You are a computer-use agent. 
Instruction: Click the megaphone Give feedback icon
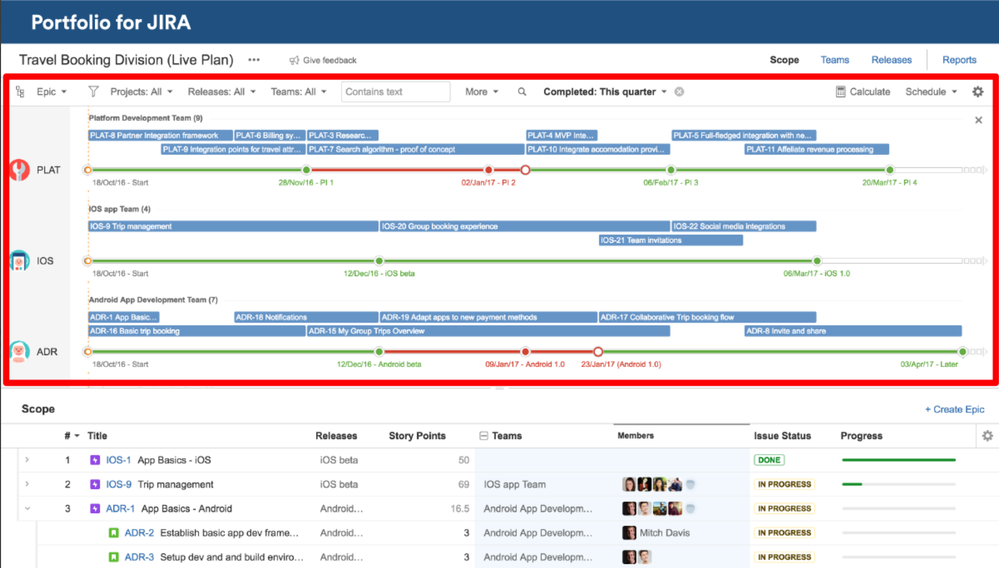point(294,60)
